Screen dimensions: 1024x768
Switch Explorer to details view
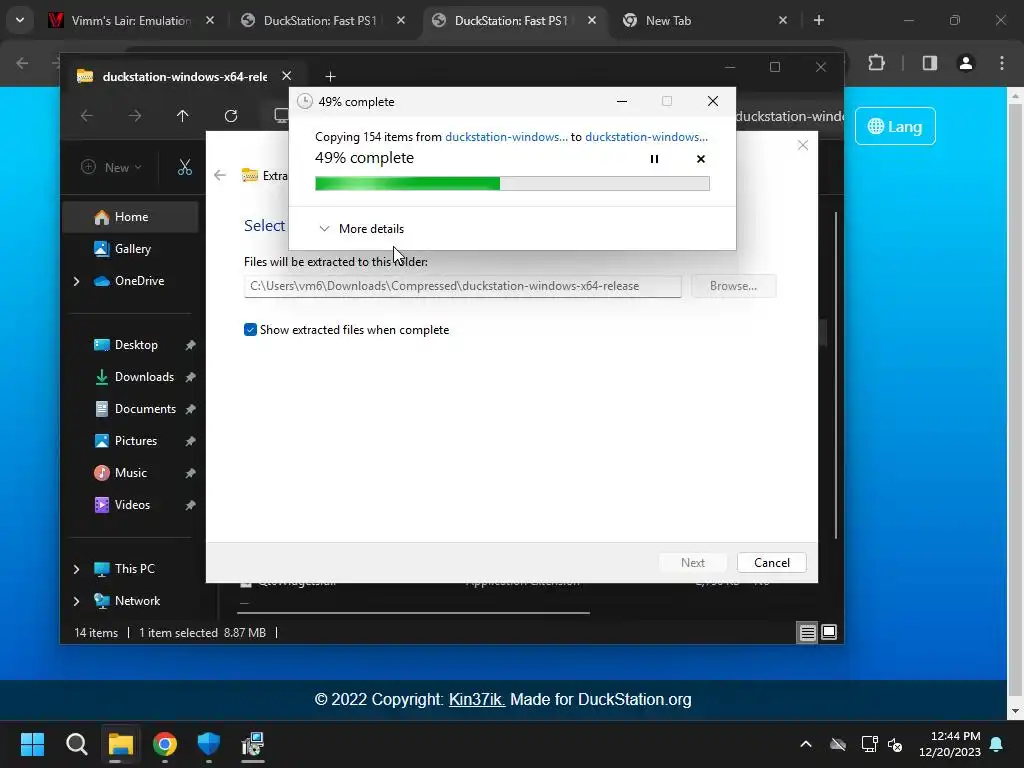click(807, 632)
